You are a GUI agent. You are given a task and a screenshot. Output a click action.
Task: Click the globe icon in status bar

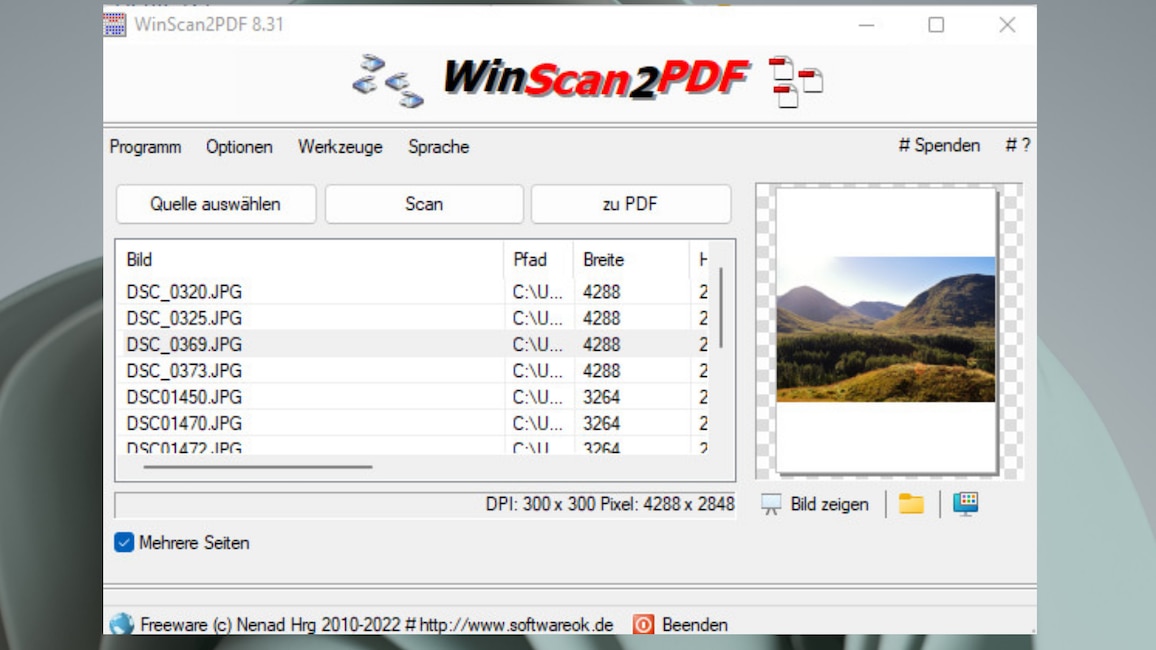[x=121, y=624]
